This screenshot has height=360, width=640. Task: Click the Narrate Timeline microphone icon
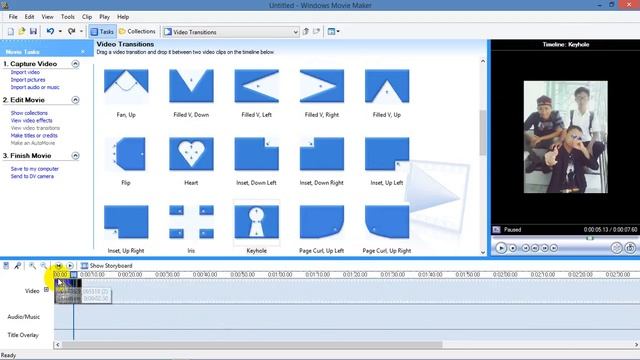(x=18, y=266)
